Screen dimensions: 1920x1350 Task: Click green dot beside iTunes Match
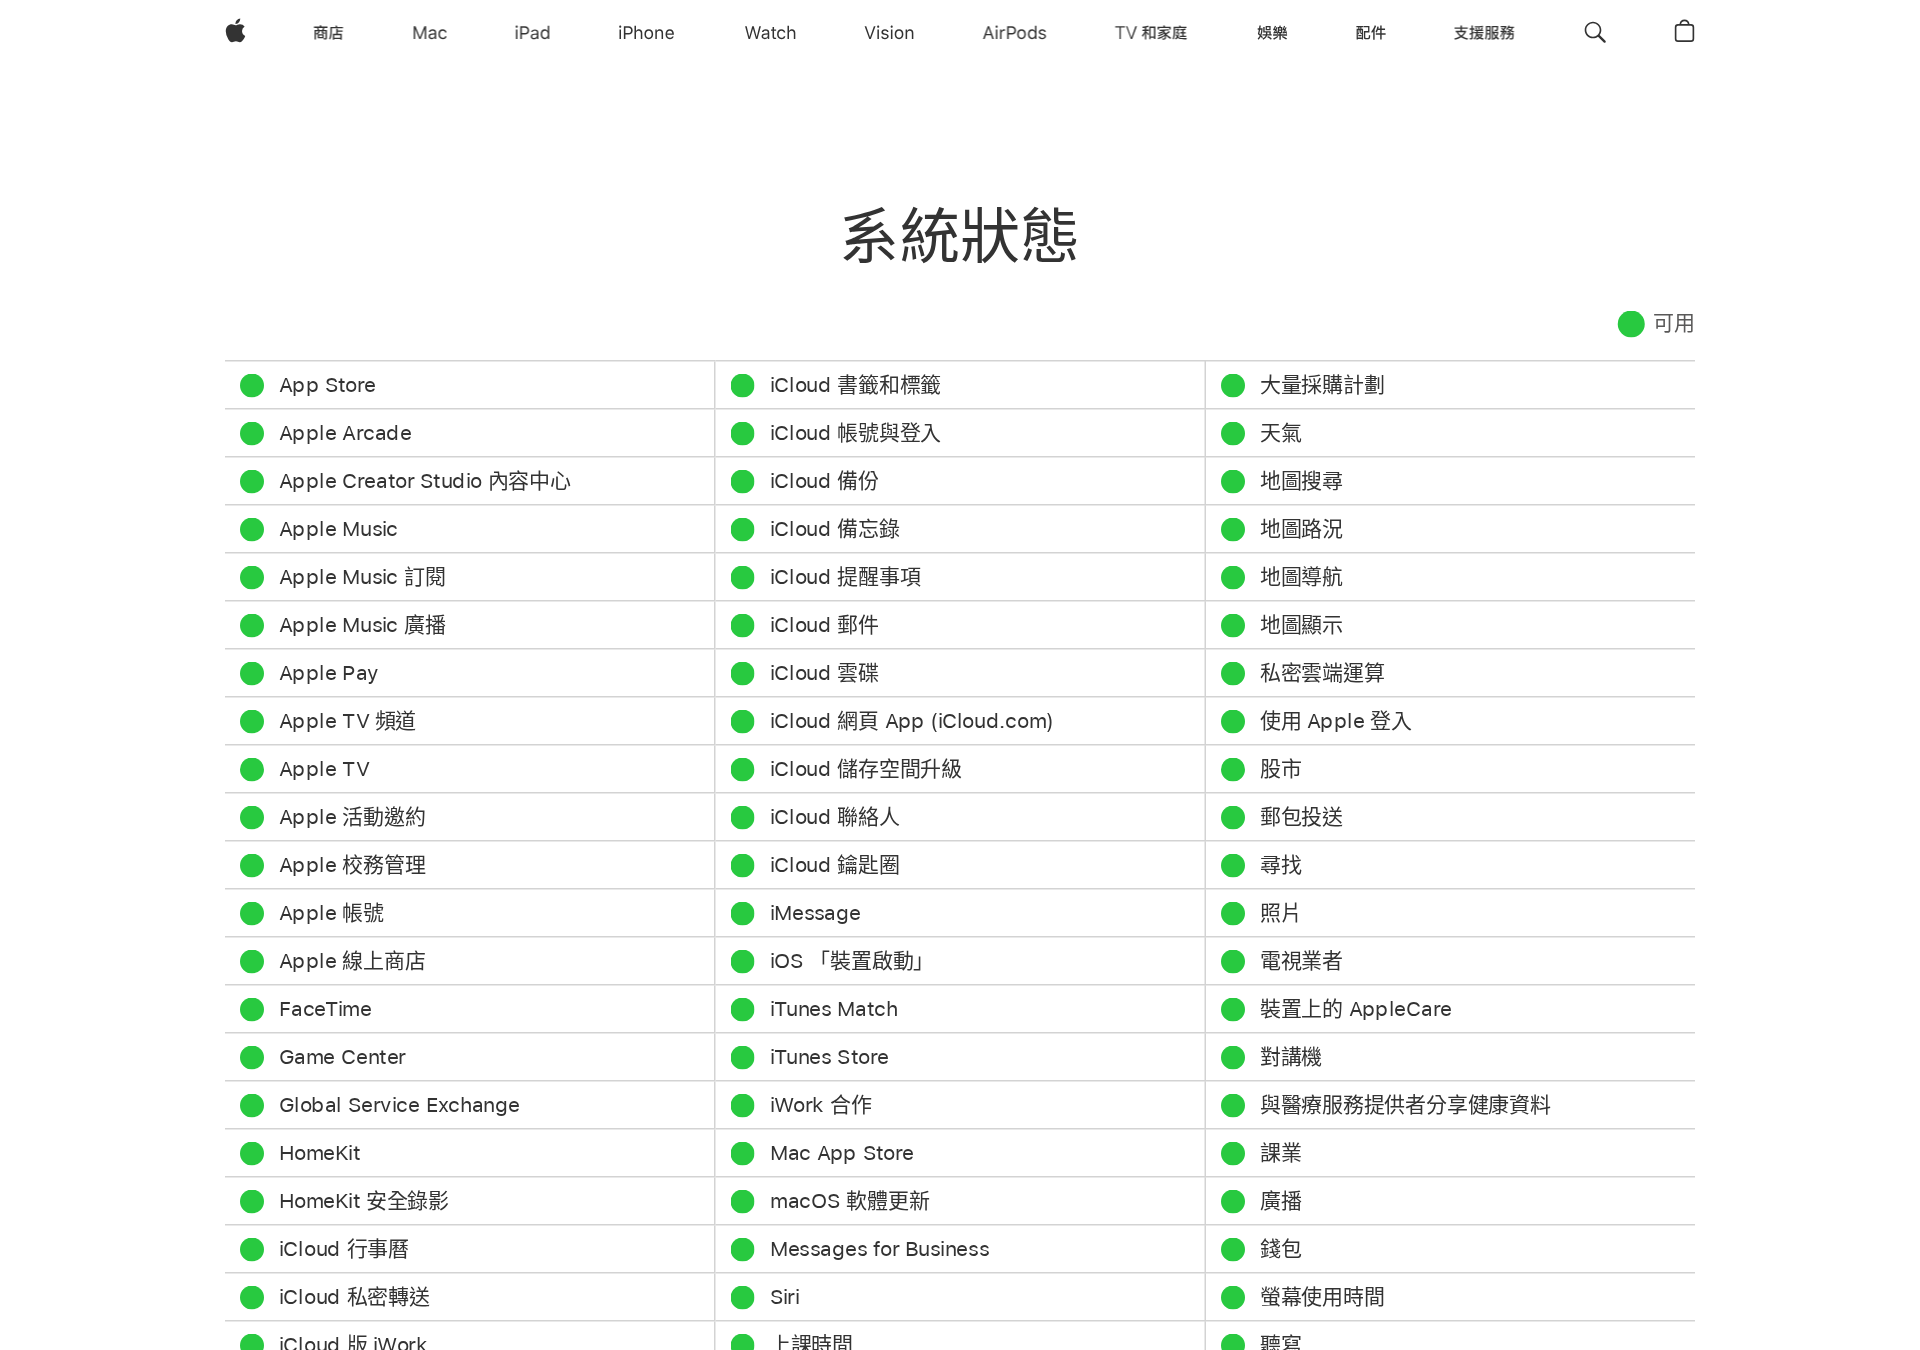pyautogui.click(x=742, y=1009)
